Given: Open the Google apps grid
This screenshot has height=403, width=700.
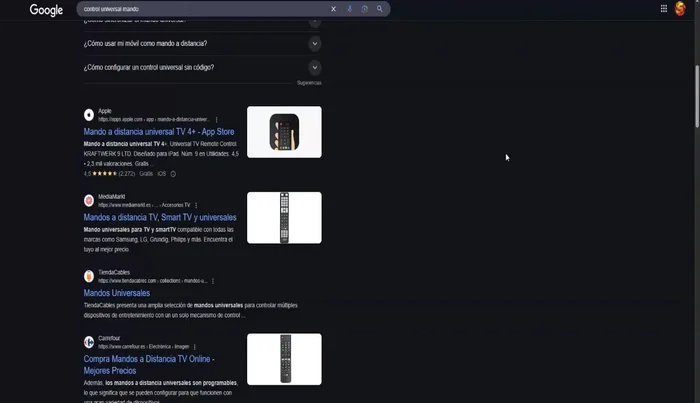Looking at the screenshot, I should [664, 9].
